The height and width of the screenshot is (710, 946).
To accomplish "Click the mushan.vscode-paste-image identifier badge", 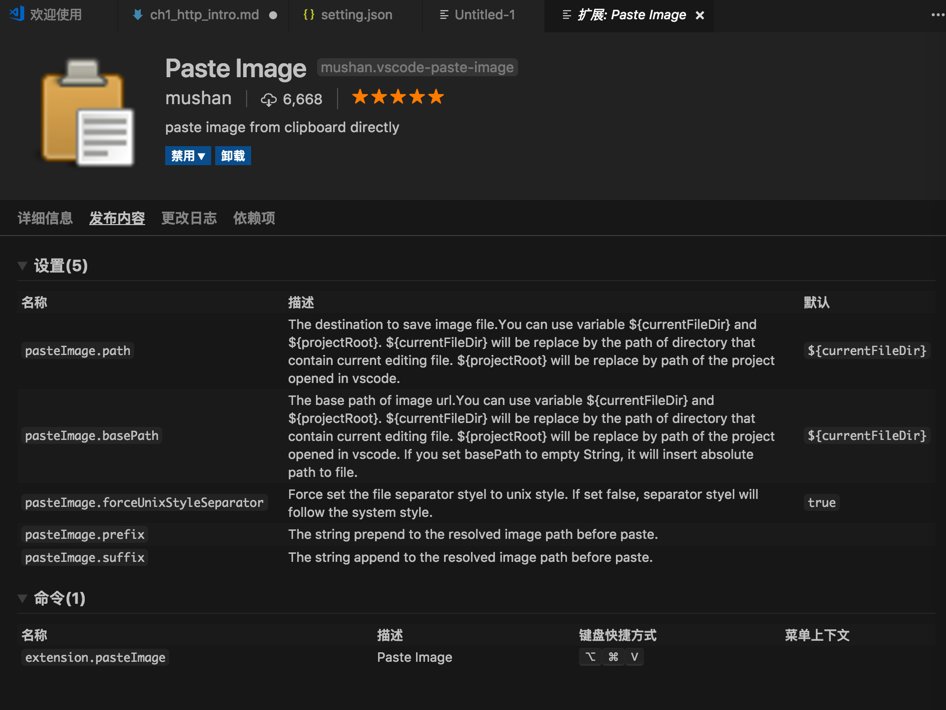I will pos(417,68).
